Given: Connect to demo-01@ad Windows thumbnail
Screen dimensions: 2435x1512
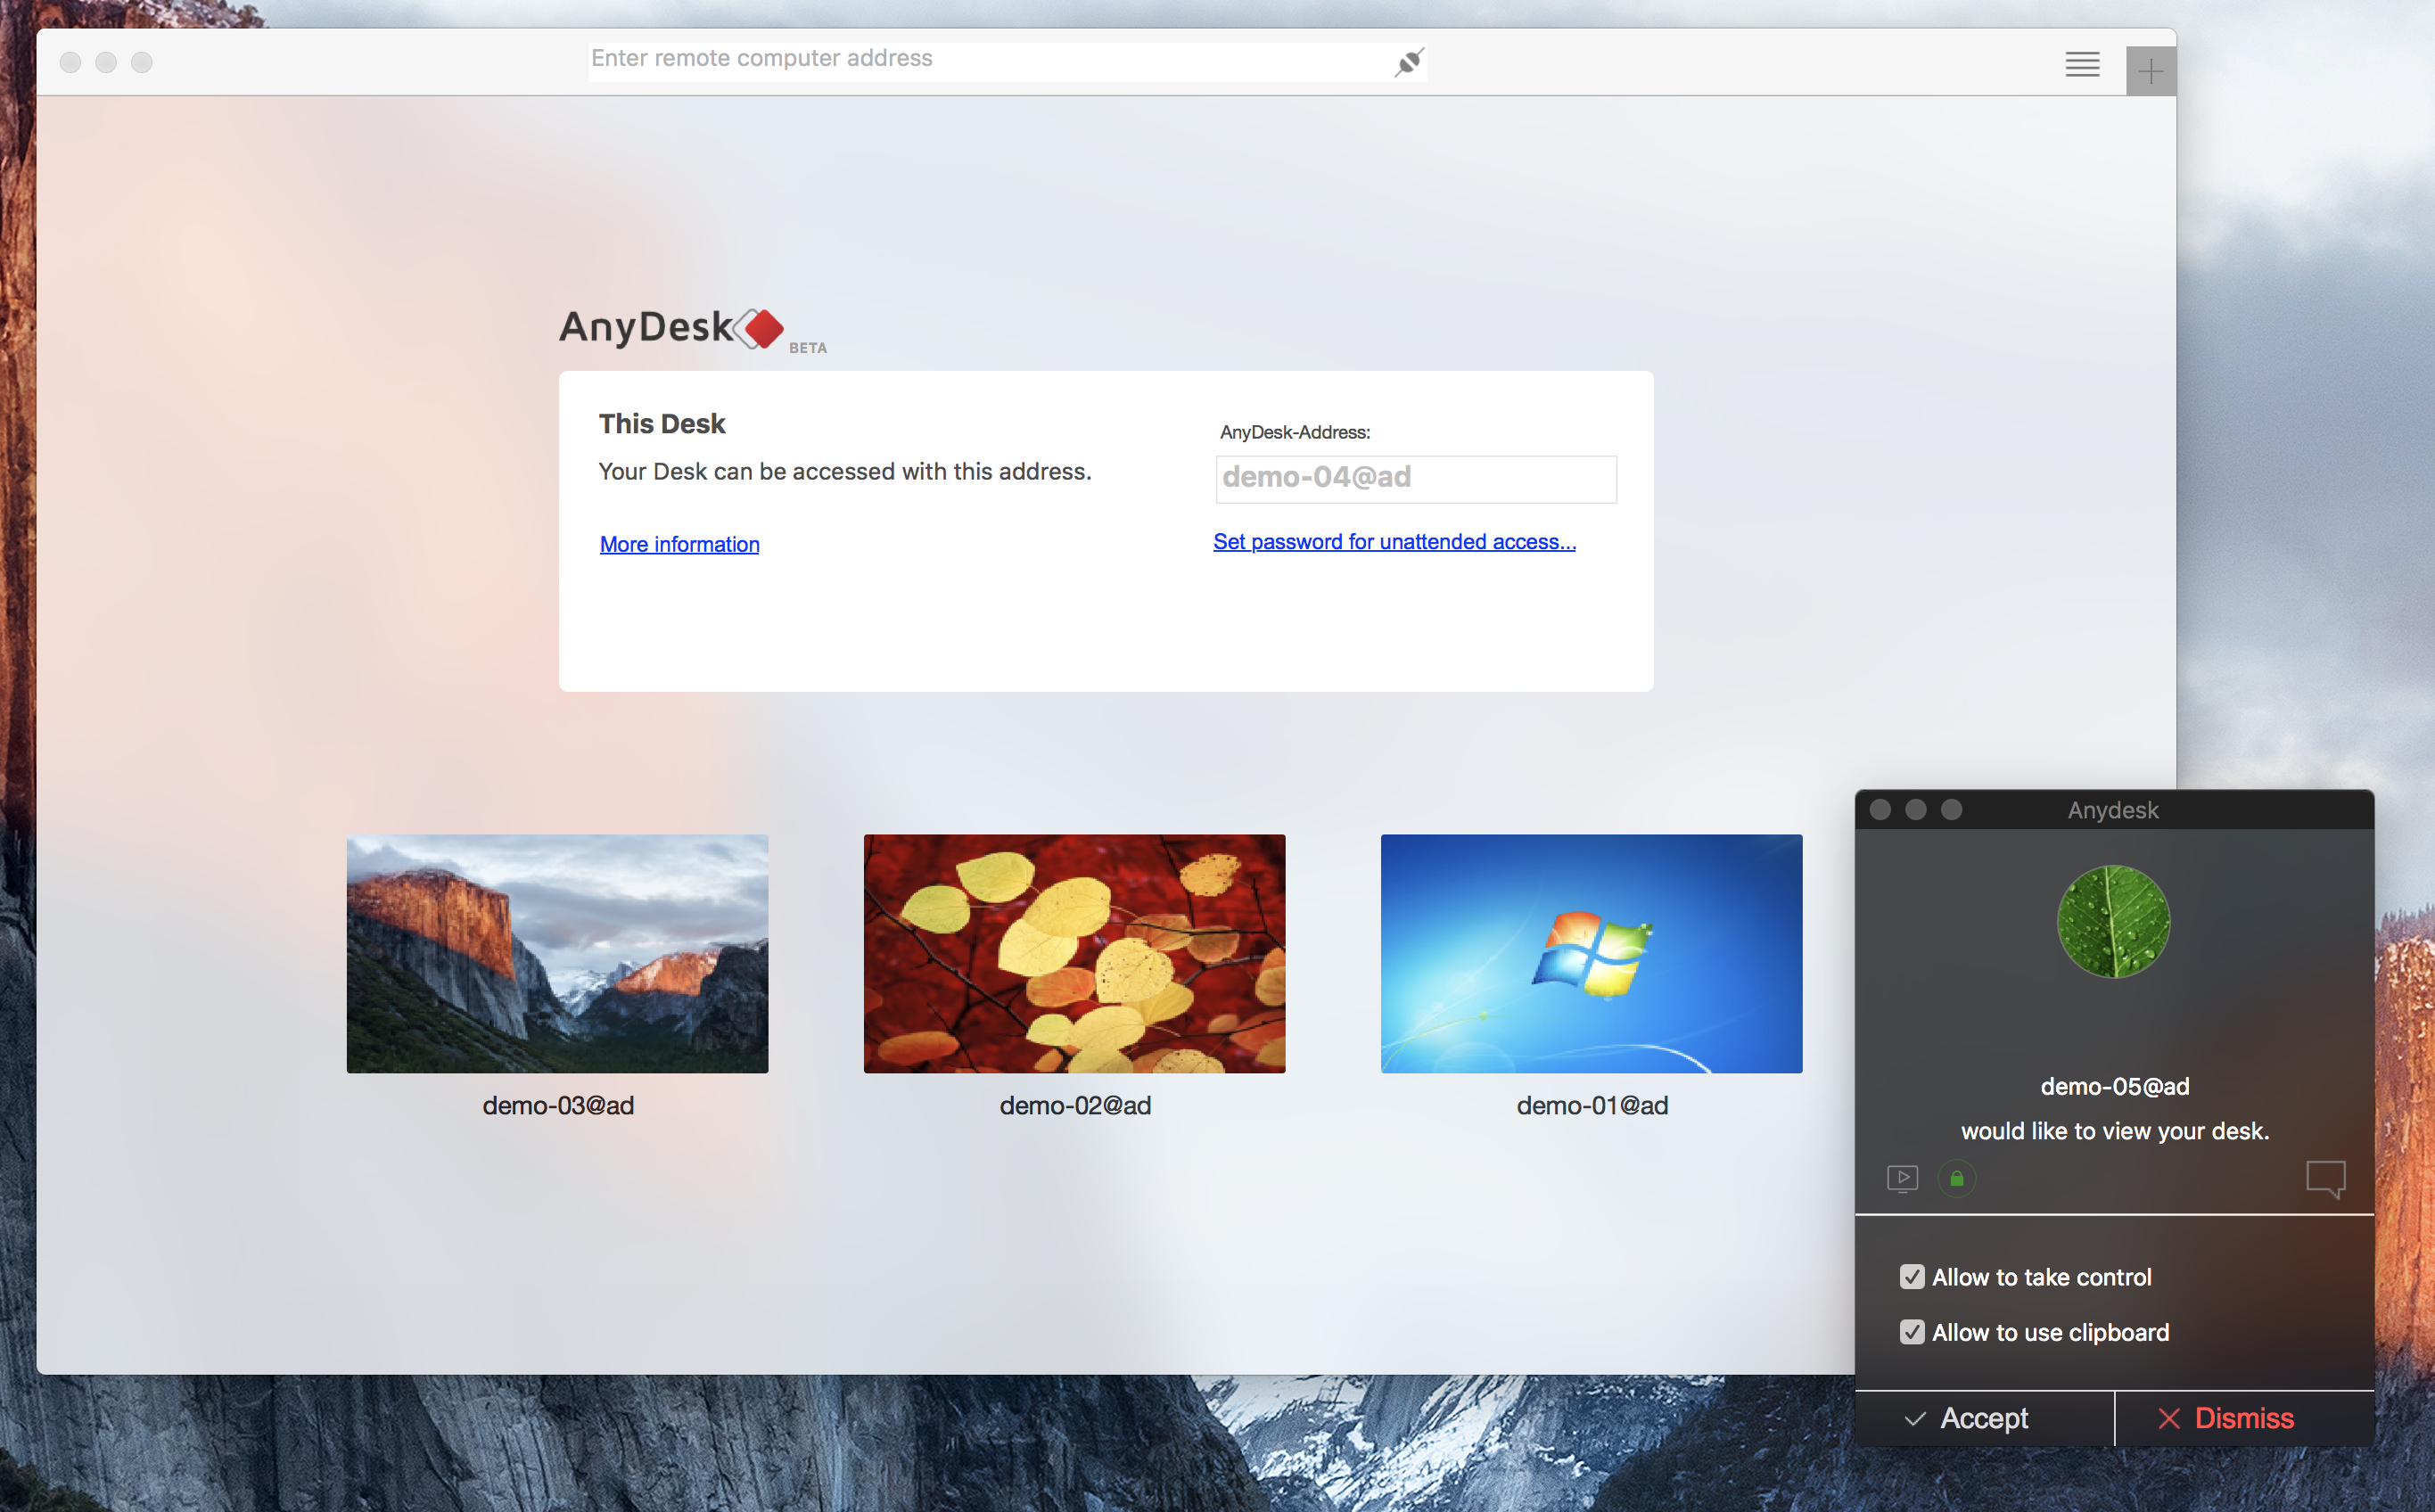Looking at the screenshot, I should pyautogui.click(x=1591, y=953).
